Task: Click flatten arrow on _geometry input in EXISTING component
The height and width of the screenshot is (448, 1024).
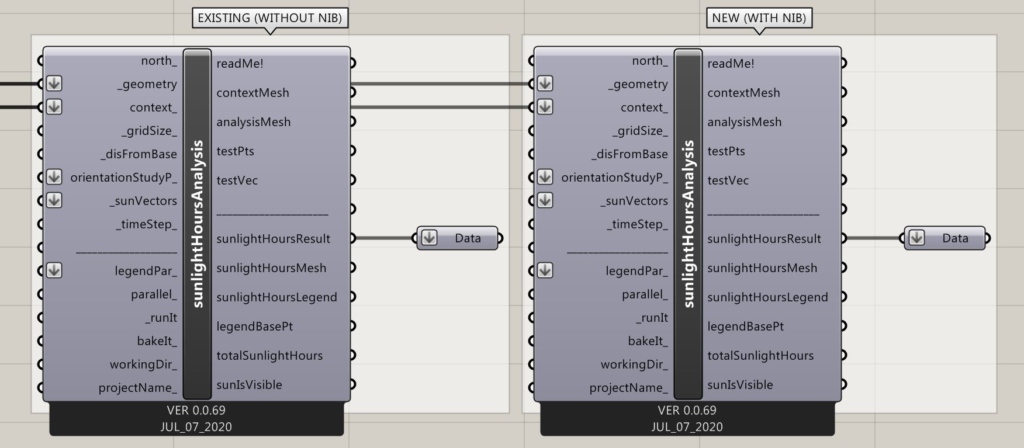Action: pyautogui.click(x=54, y=84)
